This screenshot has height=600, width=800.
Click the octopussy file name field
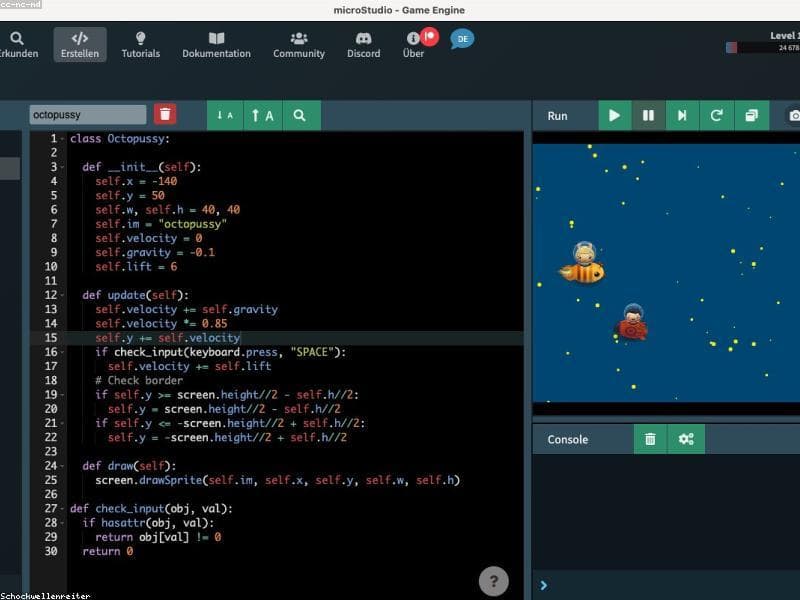point(88,115)
